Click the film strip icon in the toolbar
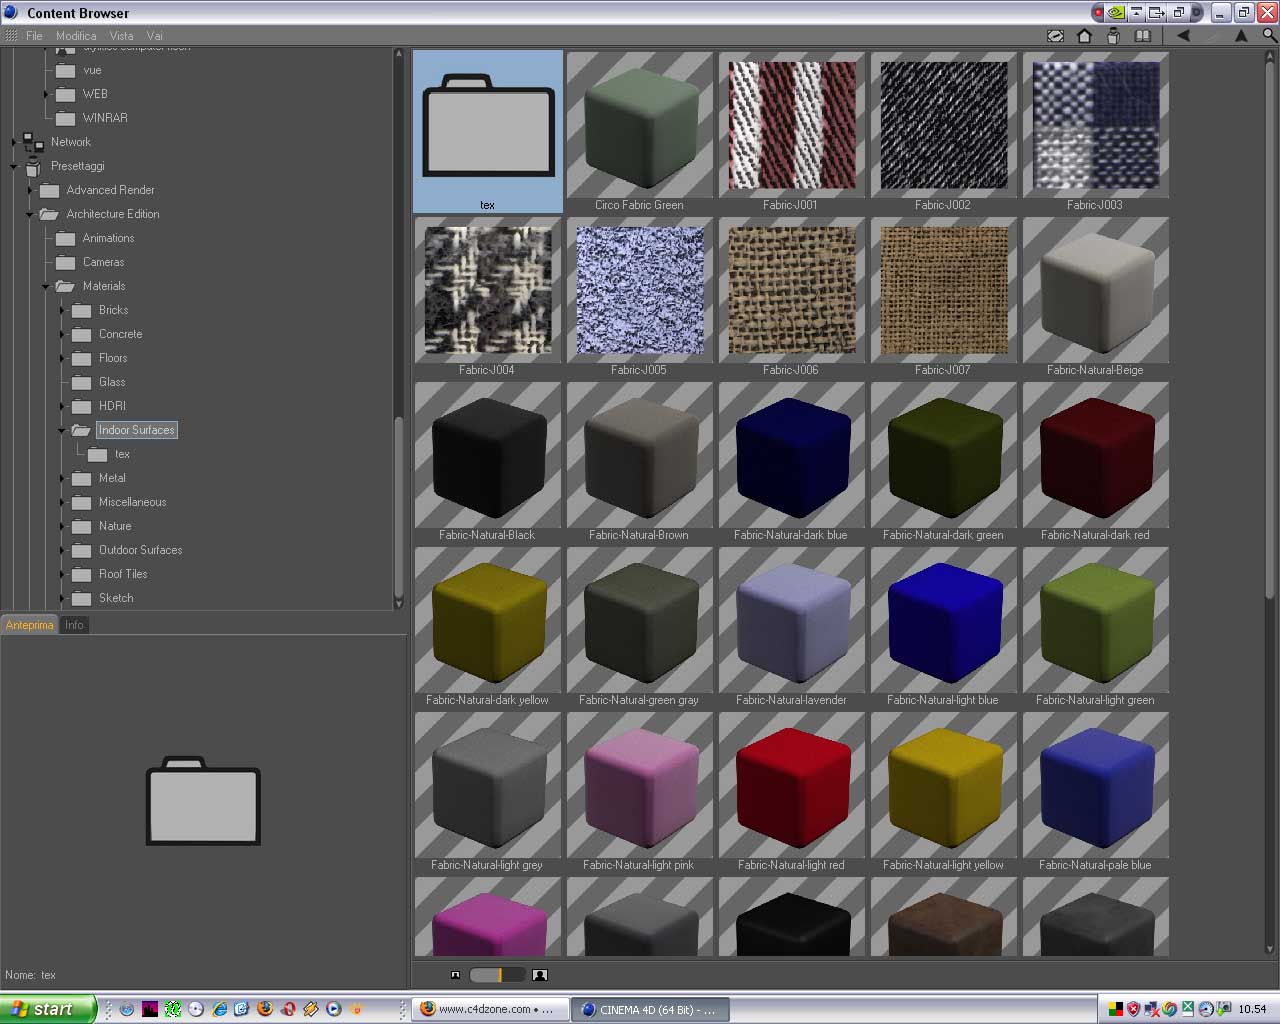Image resolution: width=1280 pixels, height=1024 pixels. coord(1055,36)
